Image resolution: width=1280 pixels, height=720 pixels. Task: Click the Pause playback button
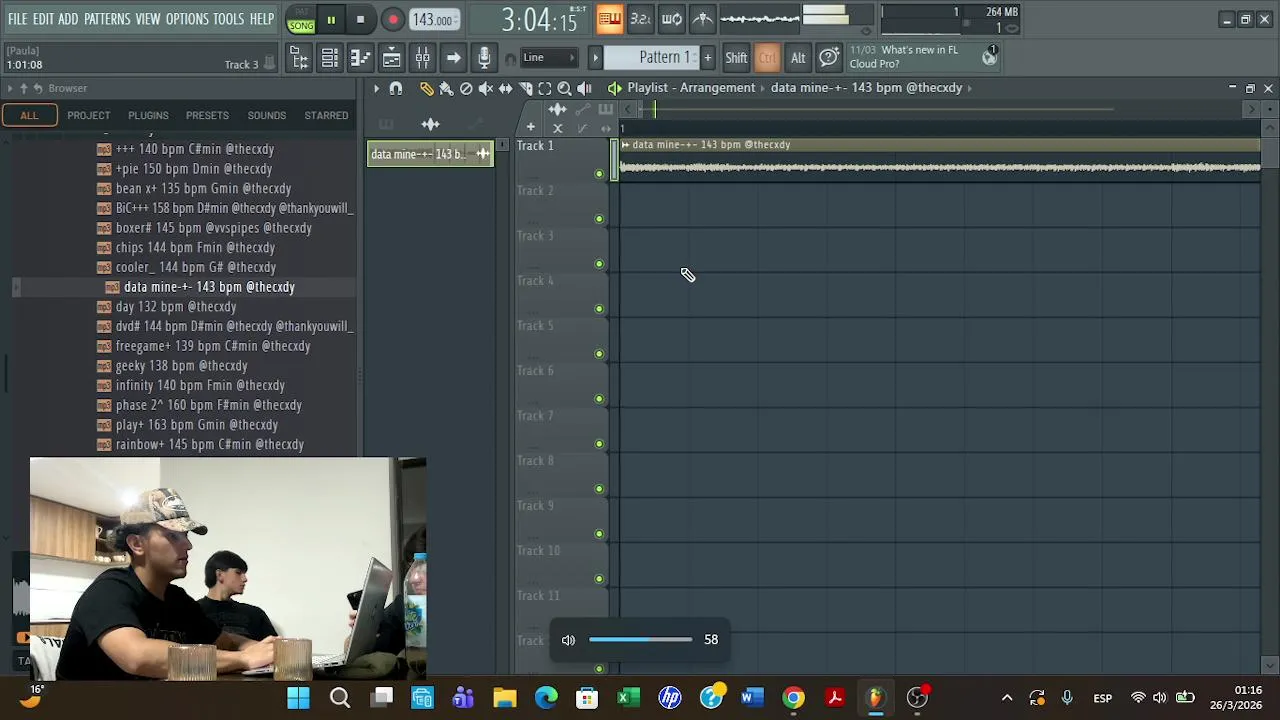click(330, 19)
